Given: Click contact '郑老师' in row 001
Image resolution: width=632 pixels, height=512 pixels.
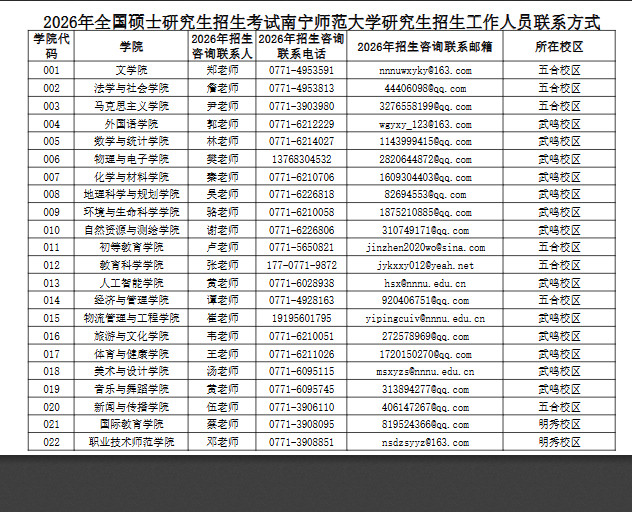Looking at the screenshot, I should click(x=222, y=70).
